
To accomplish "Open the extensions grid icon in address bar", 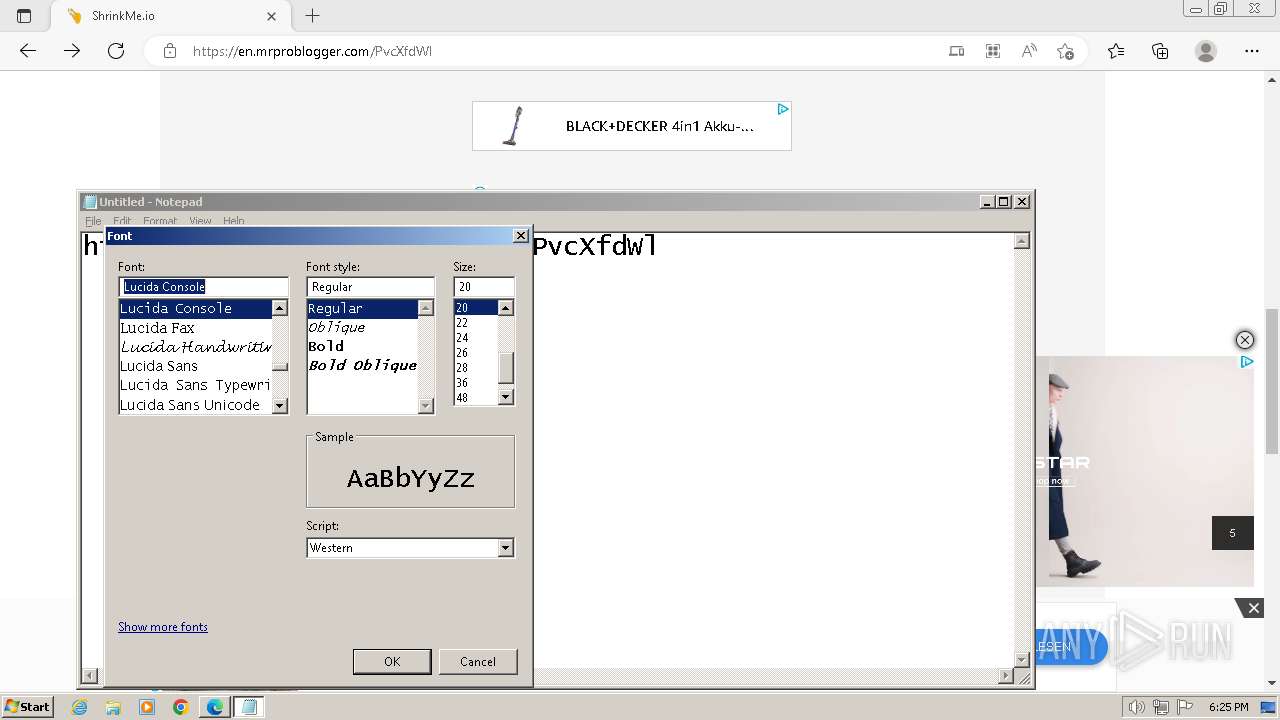I will point(993,51).
